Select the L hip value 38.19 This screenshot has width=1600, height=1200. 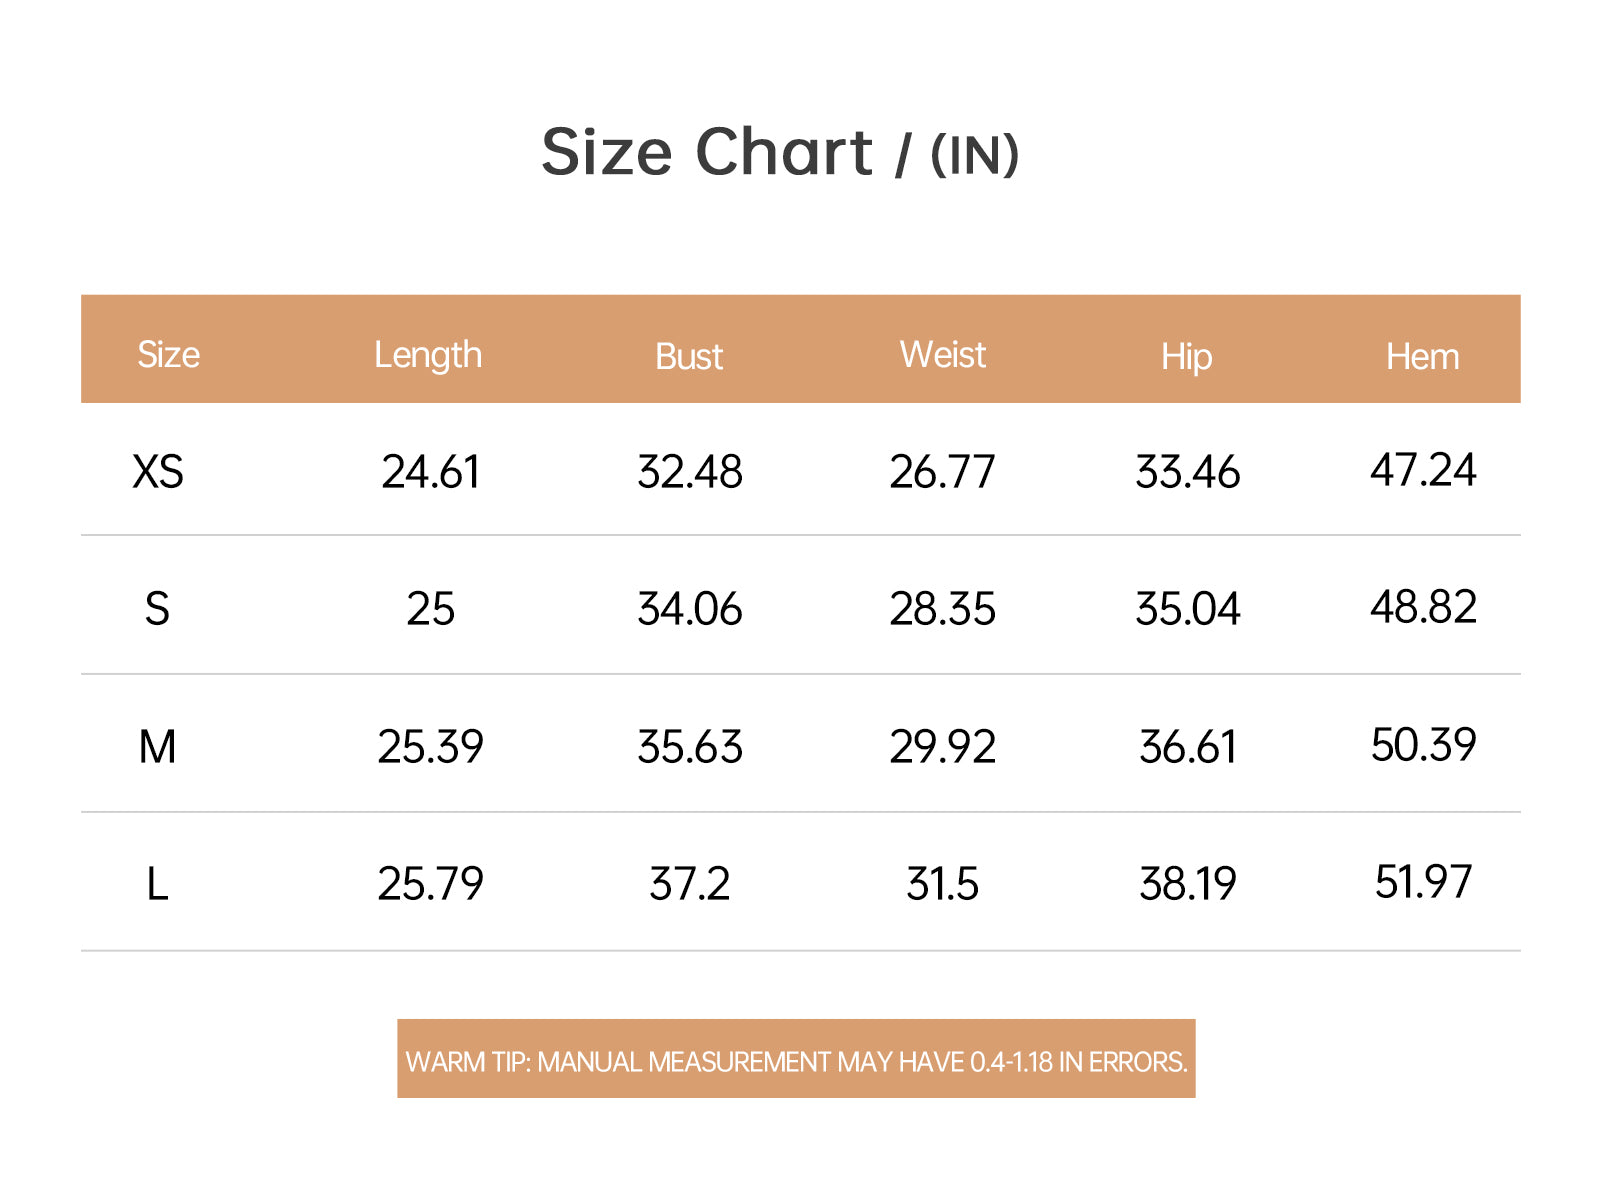point(1188,884)
